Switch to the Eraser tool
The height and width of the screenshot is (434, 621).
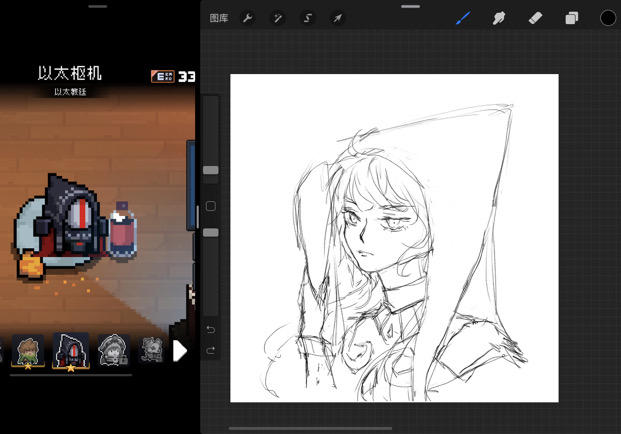(x=535, y=18)
